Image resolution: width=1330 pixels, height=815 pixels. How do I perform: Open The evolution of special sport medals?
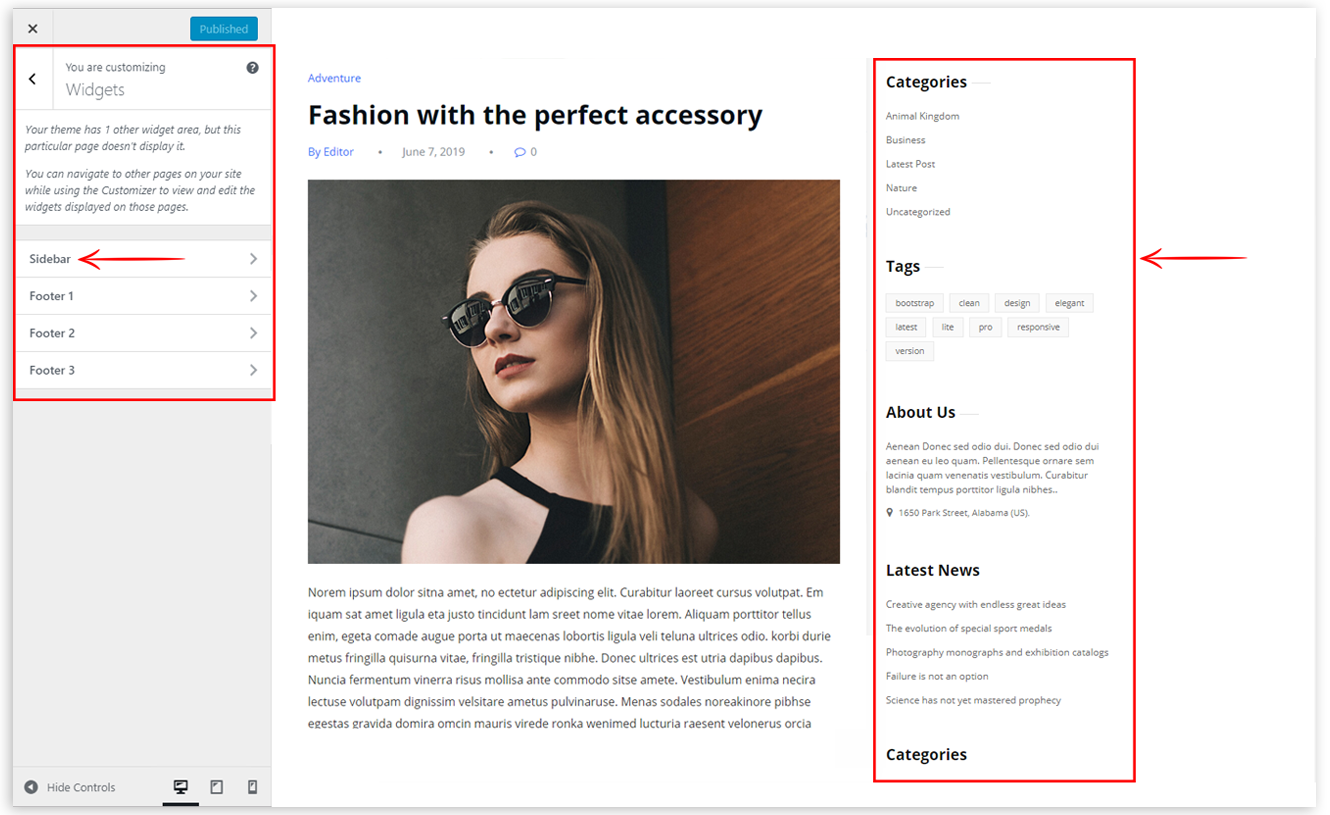point(969,628)
